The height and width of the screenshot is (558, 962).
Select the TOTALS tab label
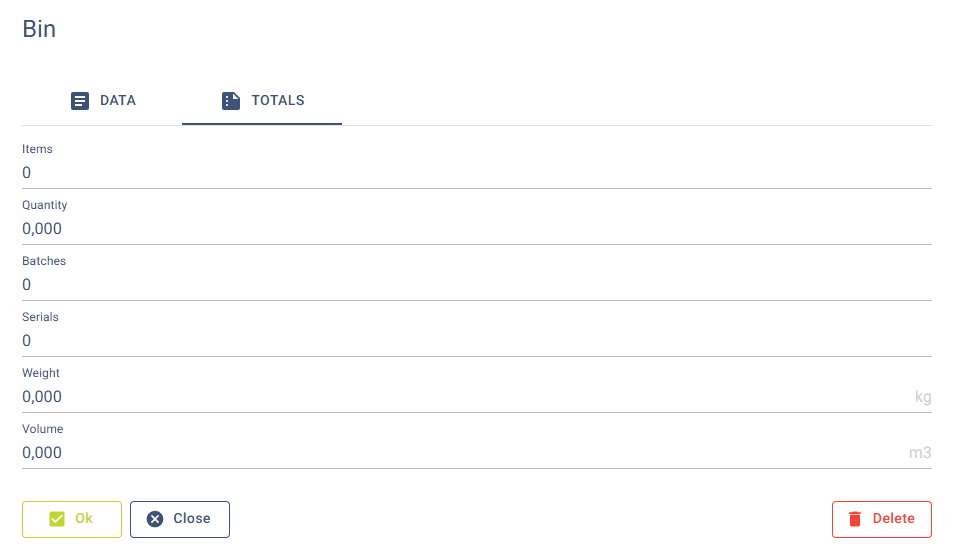278,101
